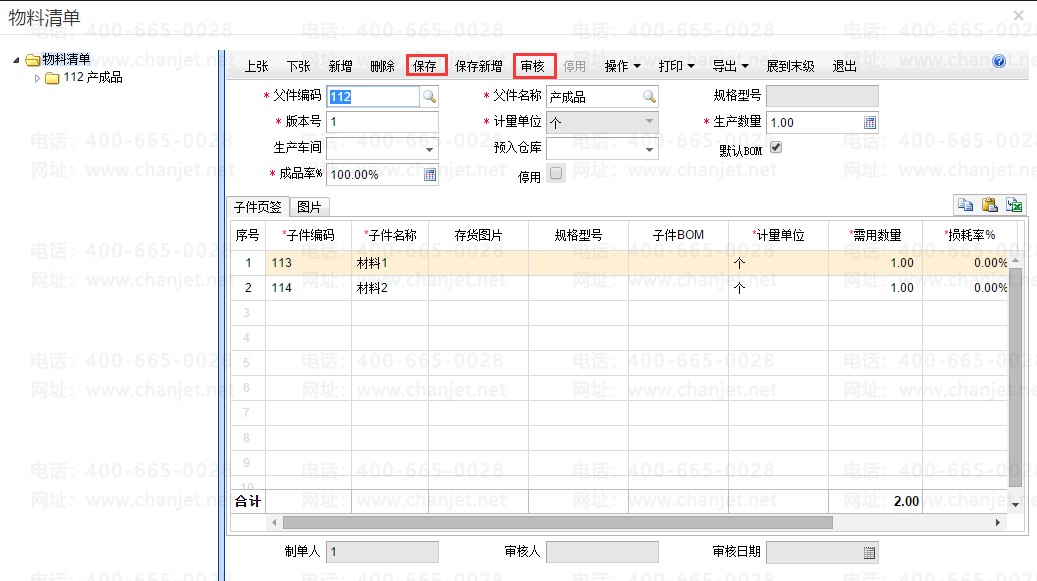Image resolution: width=1037 pixels, height=581 pixels.
Task: Switch to the 子件页签 tab
Action: (258, 207)
